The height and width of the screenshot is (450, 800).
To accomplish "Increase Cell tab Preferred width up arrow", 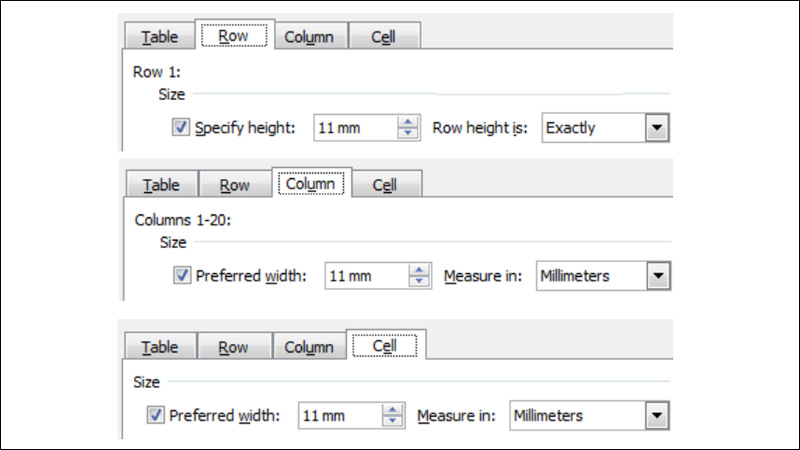I will point(392,410).
